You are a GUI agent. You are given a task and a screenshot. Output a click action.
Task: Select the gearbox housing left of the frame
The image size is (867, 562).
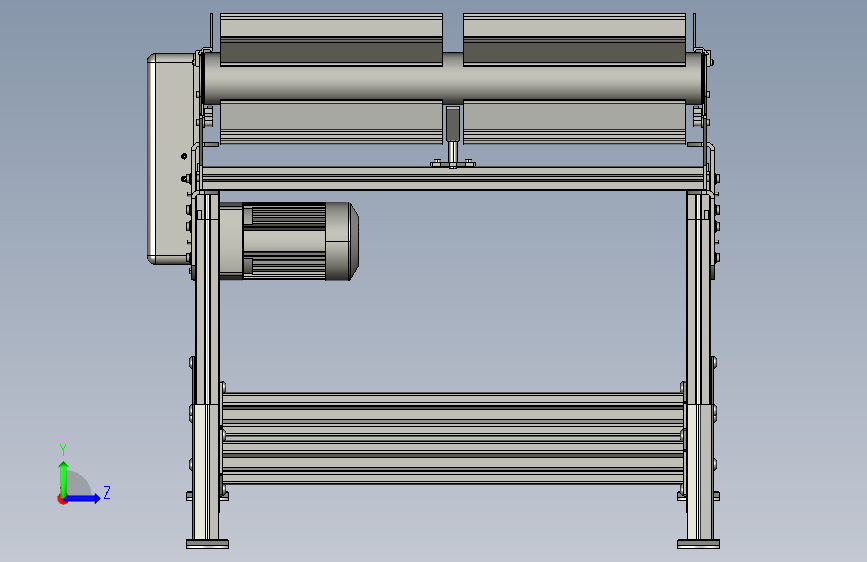click(171, 159)
